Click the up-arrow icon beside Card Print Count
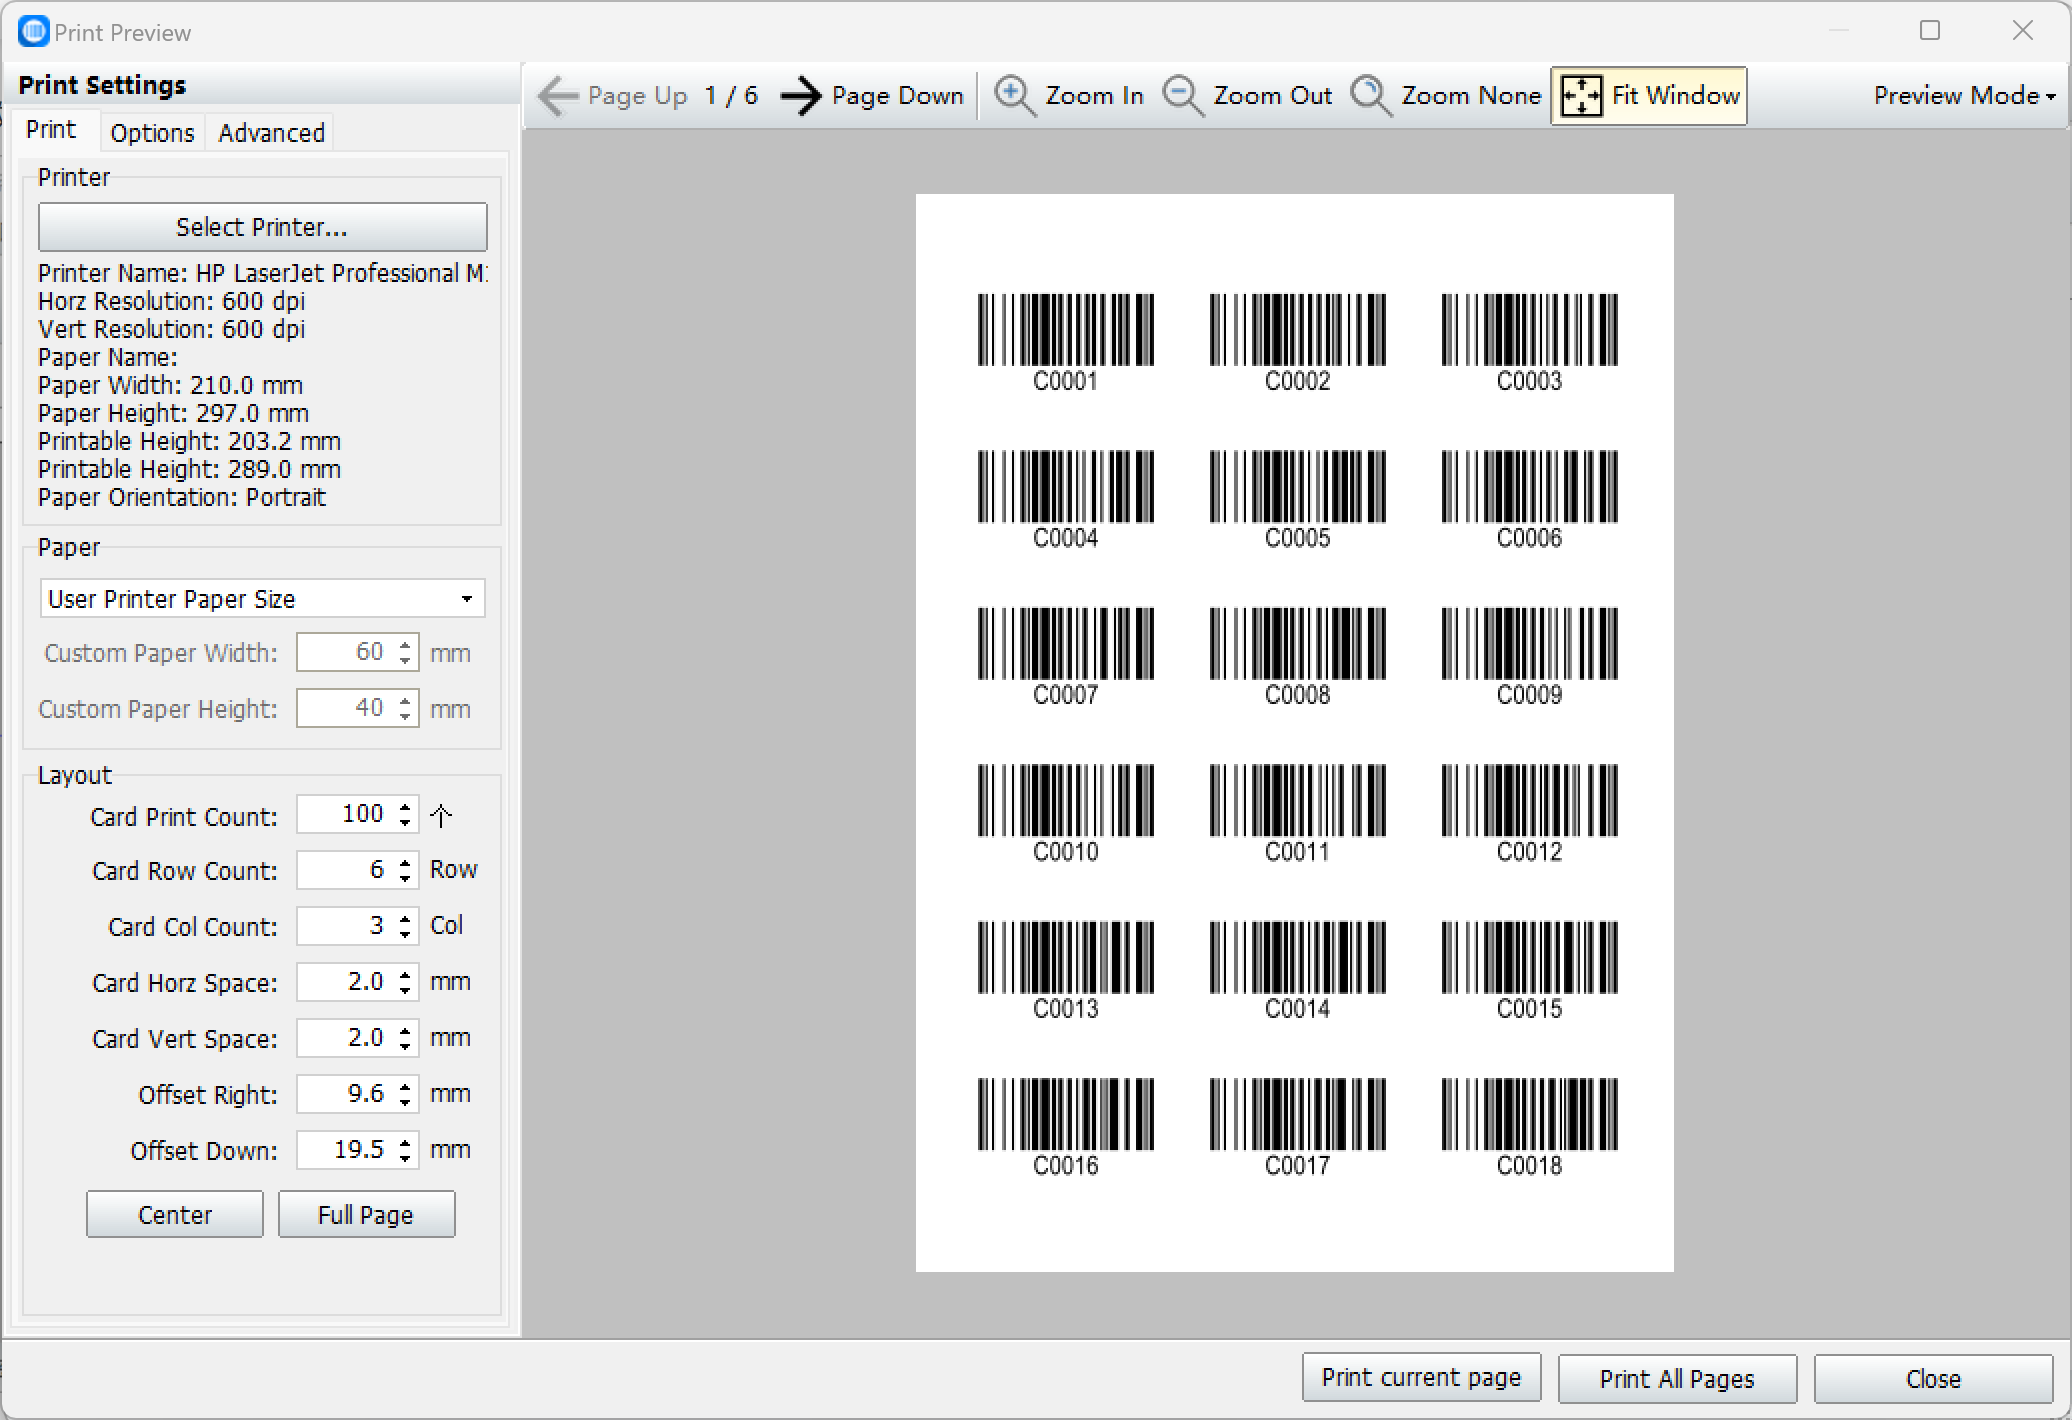 pos(441,816)
